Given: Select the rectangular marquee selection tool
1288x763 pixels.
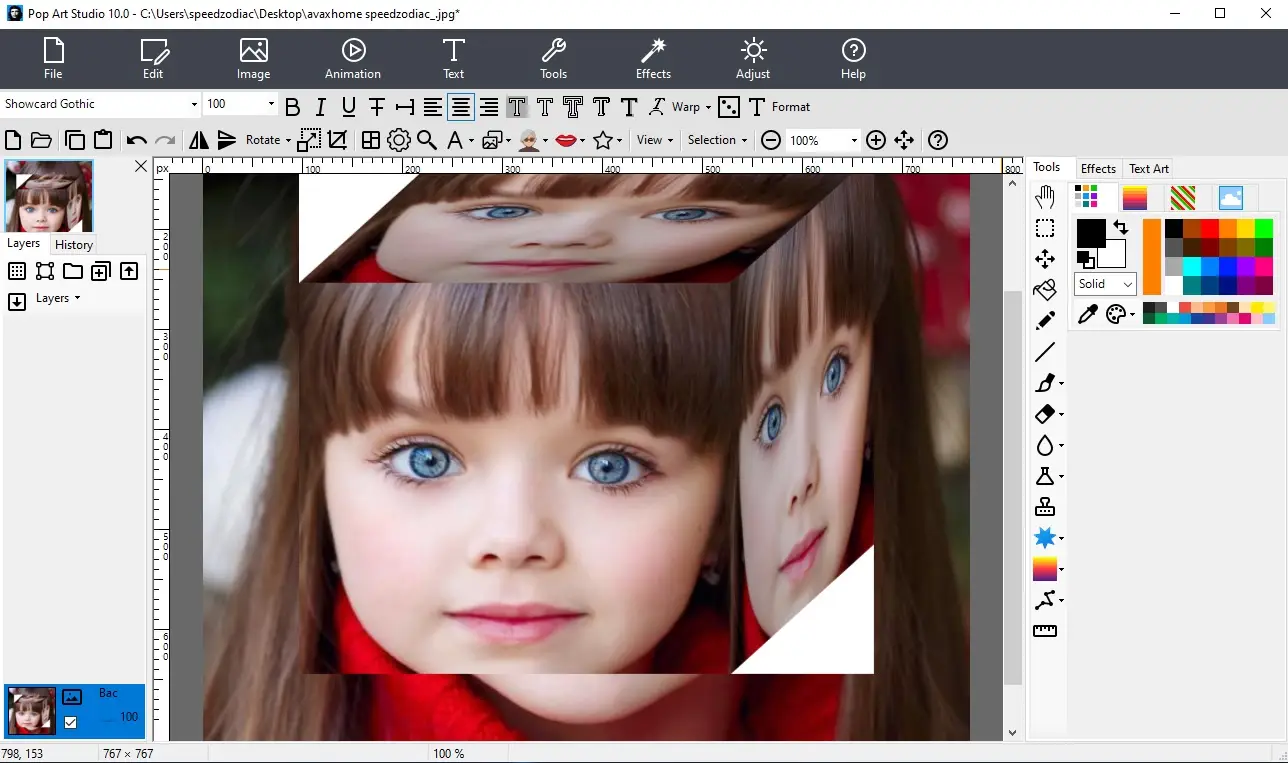Looking at the screenshot, I should (1045, 229).
